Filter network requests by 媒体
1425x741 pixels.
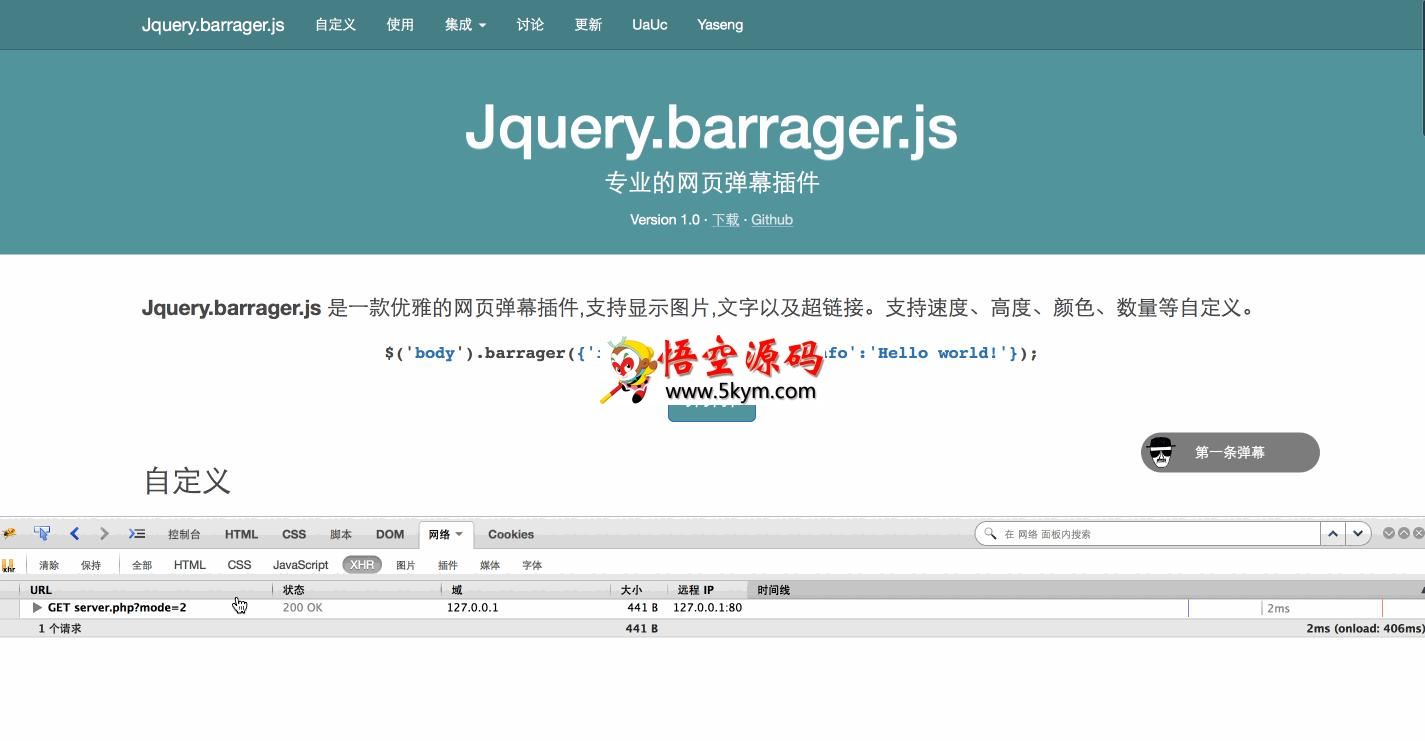tap(489, 565)
